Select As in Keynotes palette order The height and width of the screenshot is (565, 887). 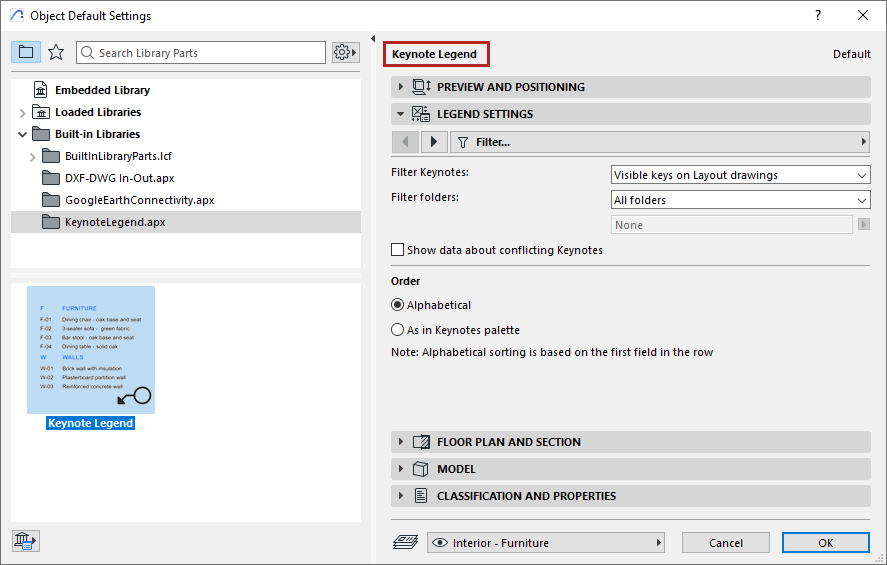coord(398,330)
